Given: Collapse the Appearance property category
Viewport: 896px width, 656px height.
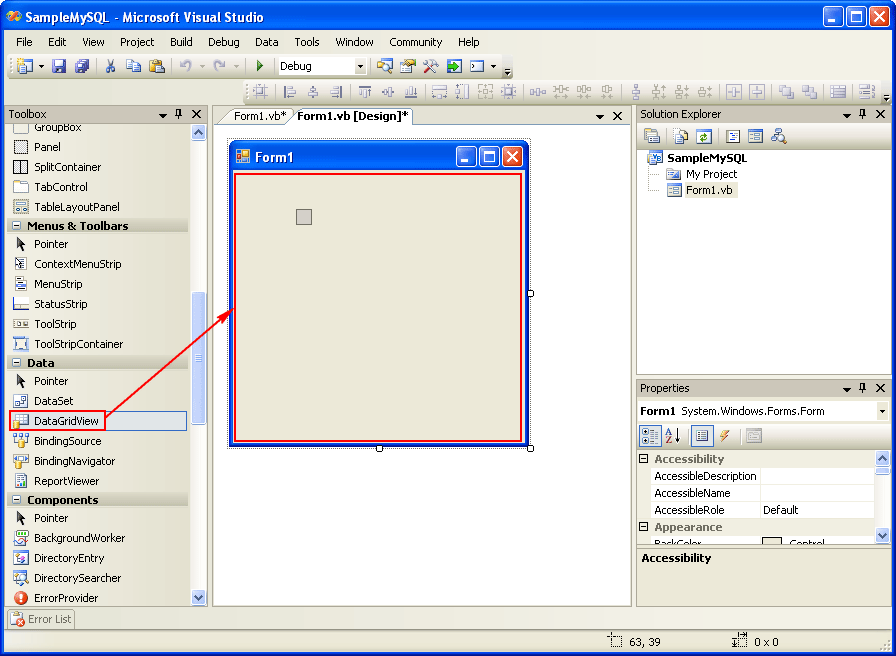Looking at the screenshot, I should coord(643,527).
